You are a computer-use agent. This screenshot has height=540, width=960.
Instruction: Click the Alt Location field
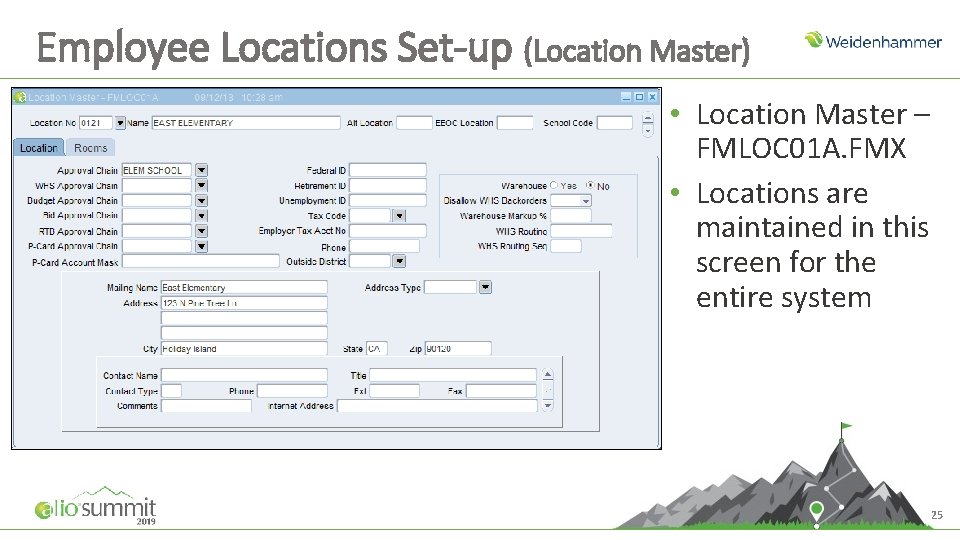414,123
